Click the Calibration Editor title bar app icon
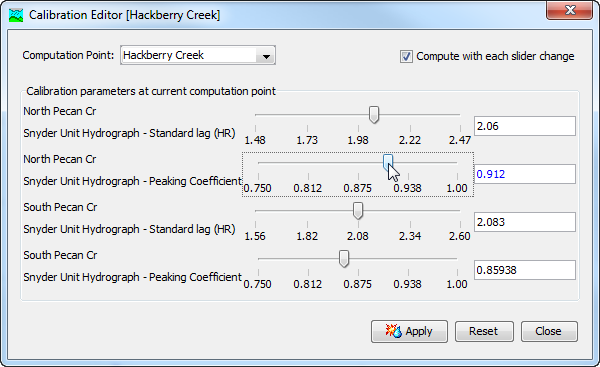This screenshot has width=600, height=367. tap(16, 15)
